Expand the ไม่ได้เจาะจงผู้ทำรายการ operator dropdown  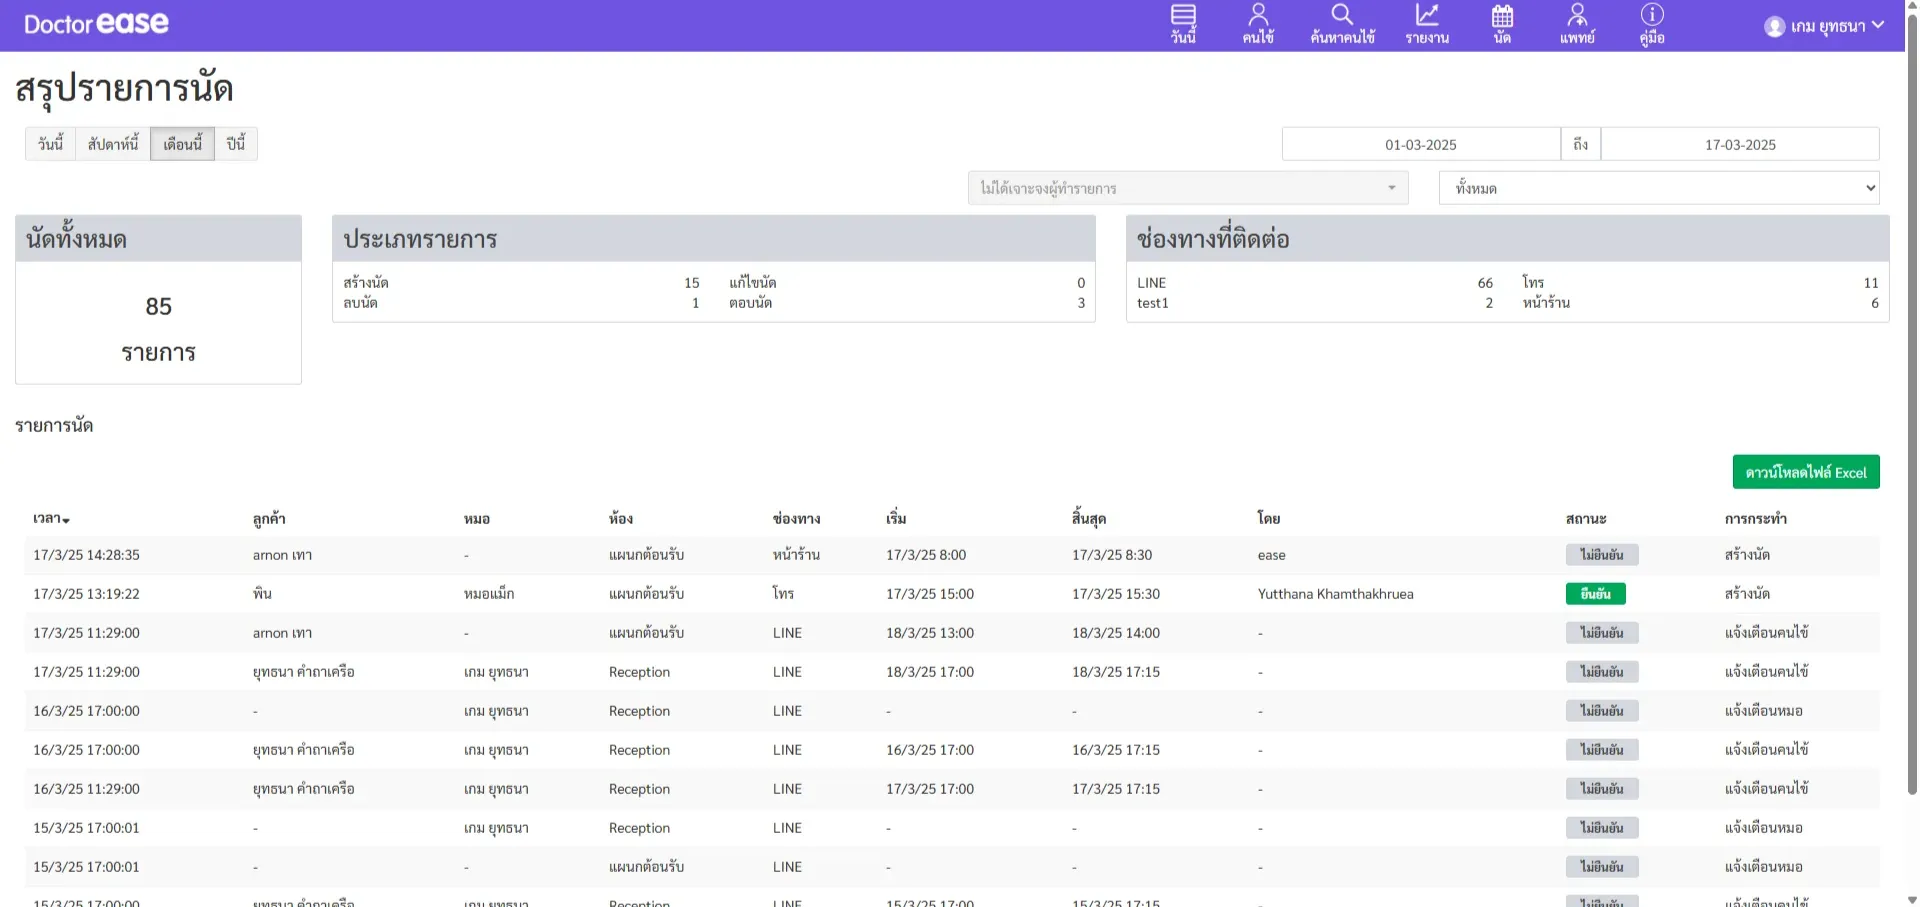pyautogui.click(x=1187, y=188)
